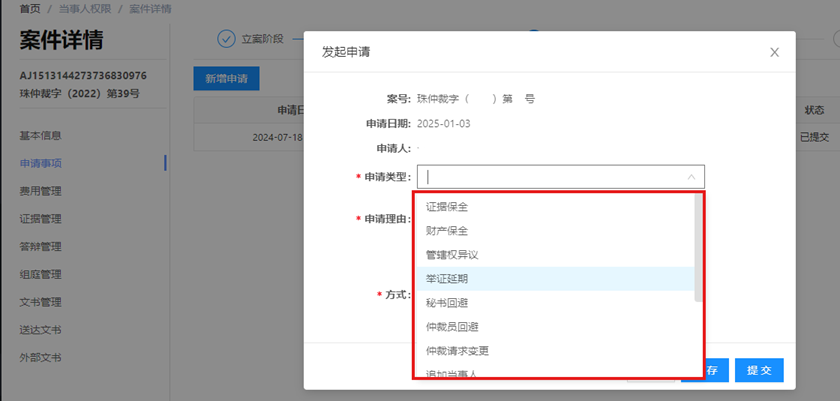840x401 pixels.
Task: Open 组庭管理 in the sidebar
Action: (41, 275)
